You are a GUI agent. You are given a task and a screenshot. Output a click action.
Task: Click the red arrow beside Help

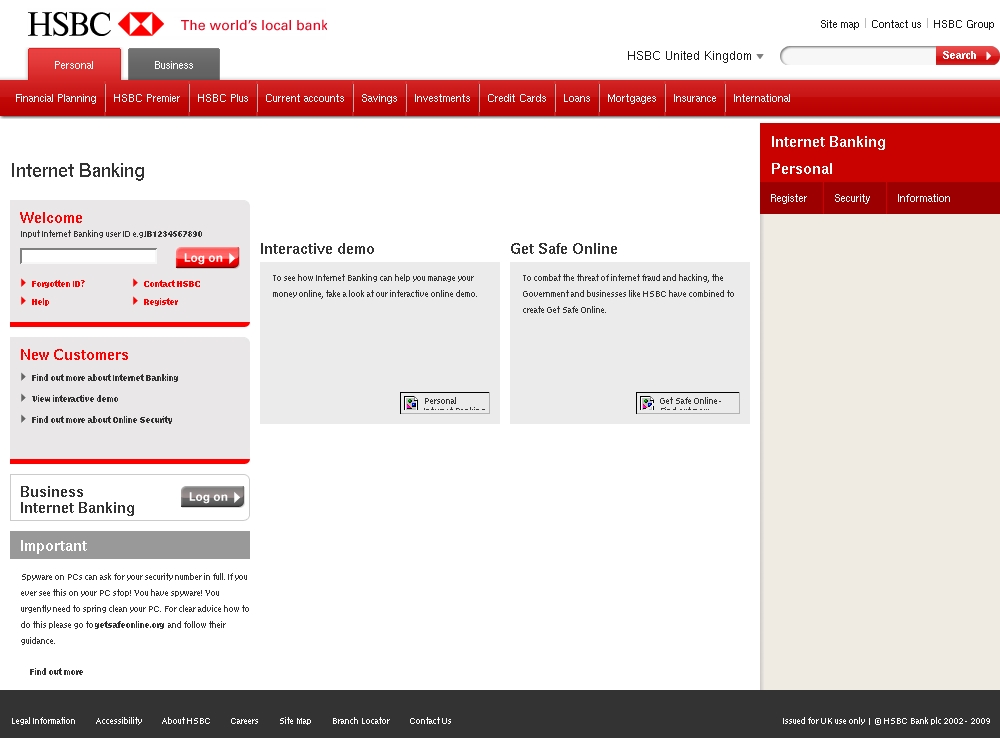pyautogui.click(x=24, y=301)
